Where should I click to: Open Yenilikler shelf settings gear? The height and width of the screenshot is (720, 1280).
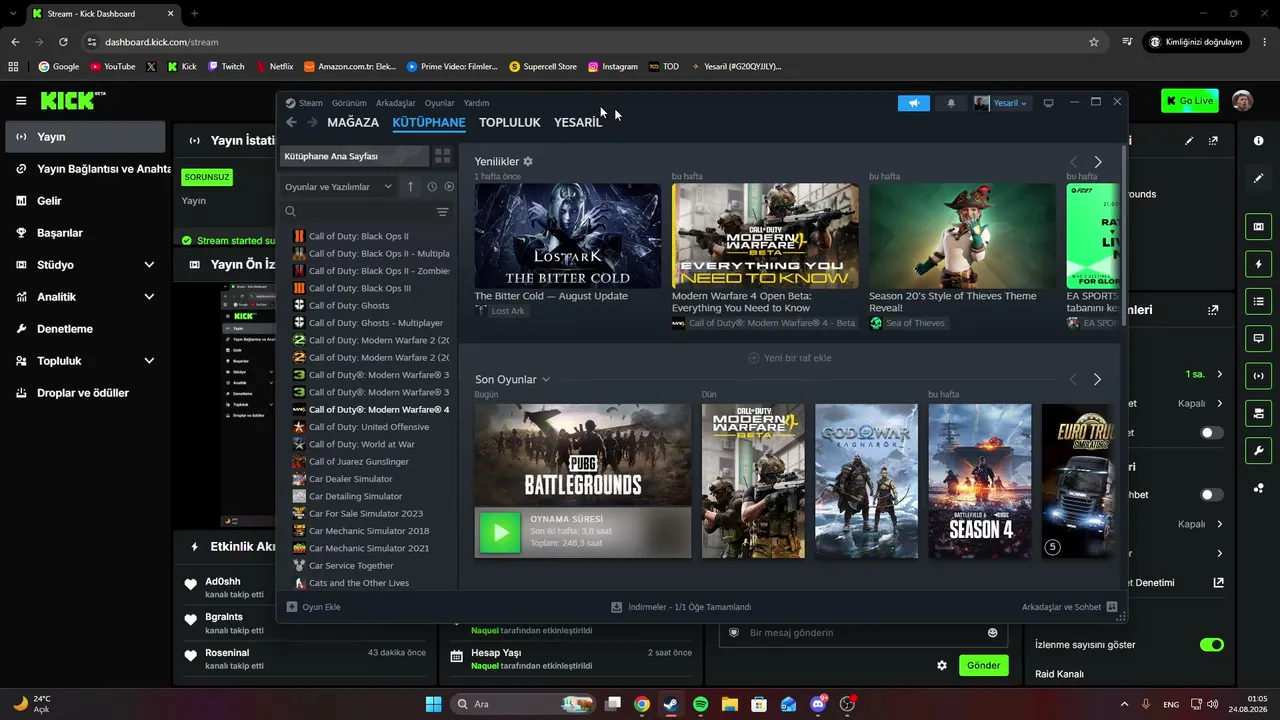point(528,162)
